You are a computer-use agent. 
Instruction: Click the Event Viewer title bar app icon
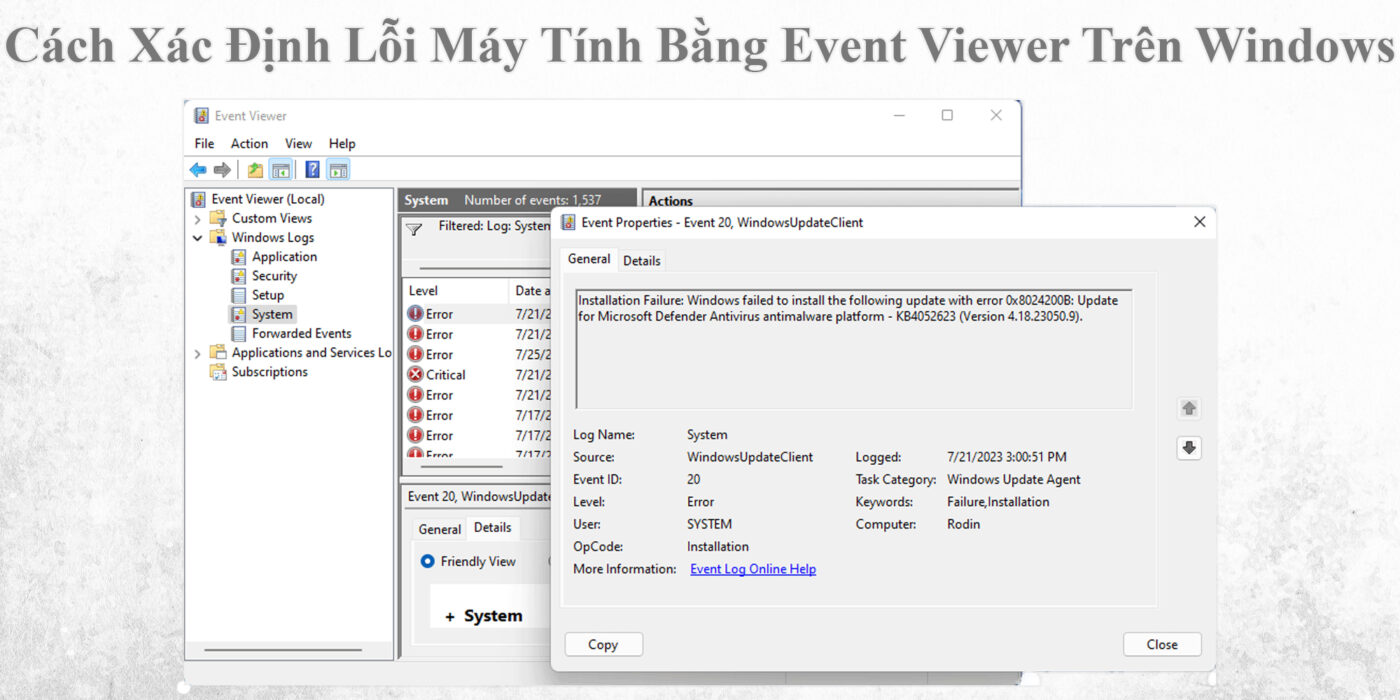tap(201, 116)
